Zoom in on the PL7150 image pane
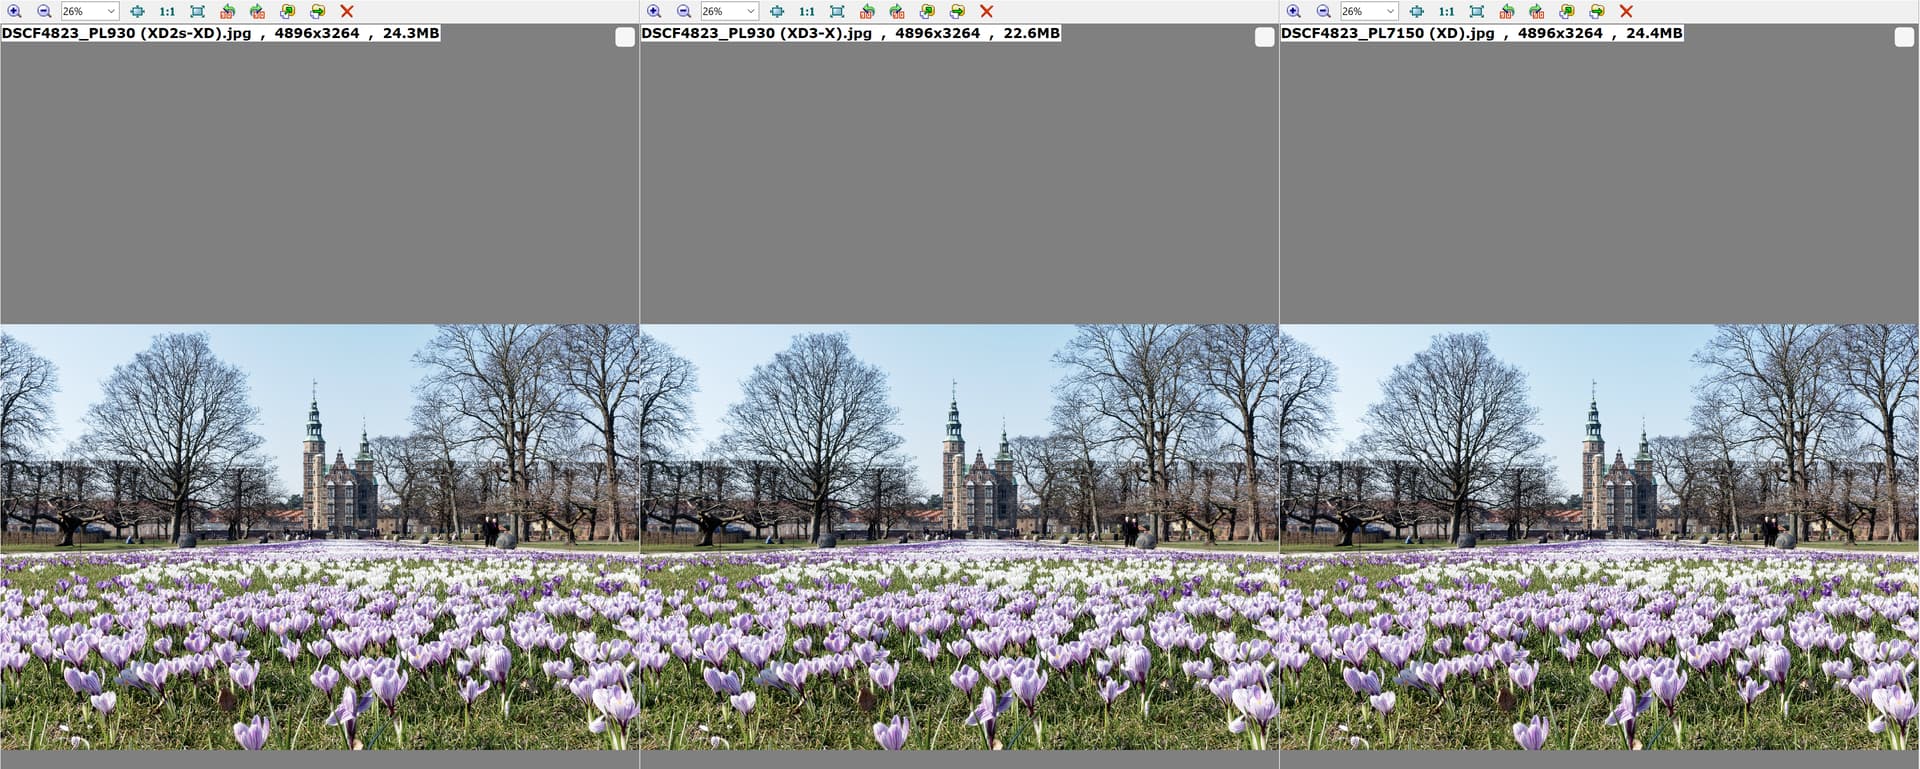Image resolution: width=1920 pixels, height=769 pixels. pyautogui.click(x=1294, y=11)
